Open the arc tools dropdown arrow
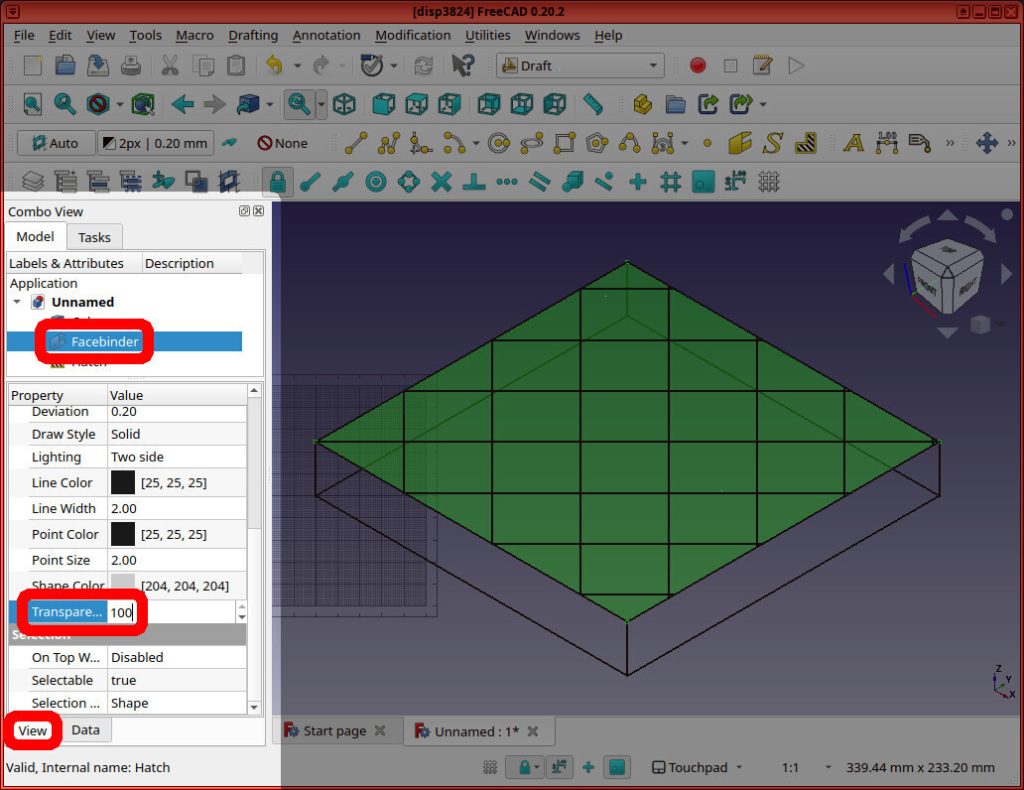 (x=475, y=143)
